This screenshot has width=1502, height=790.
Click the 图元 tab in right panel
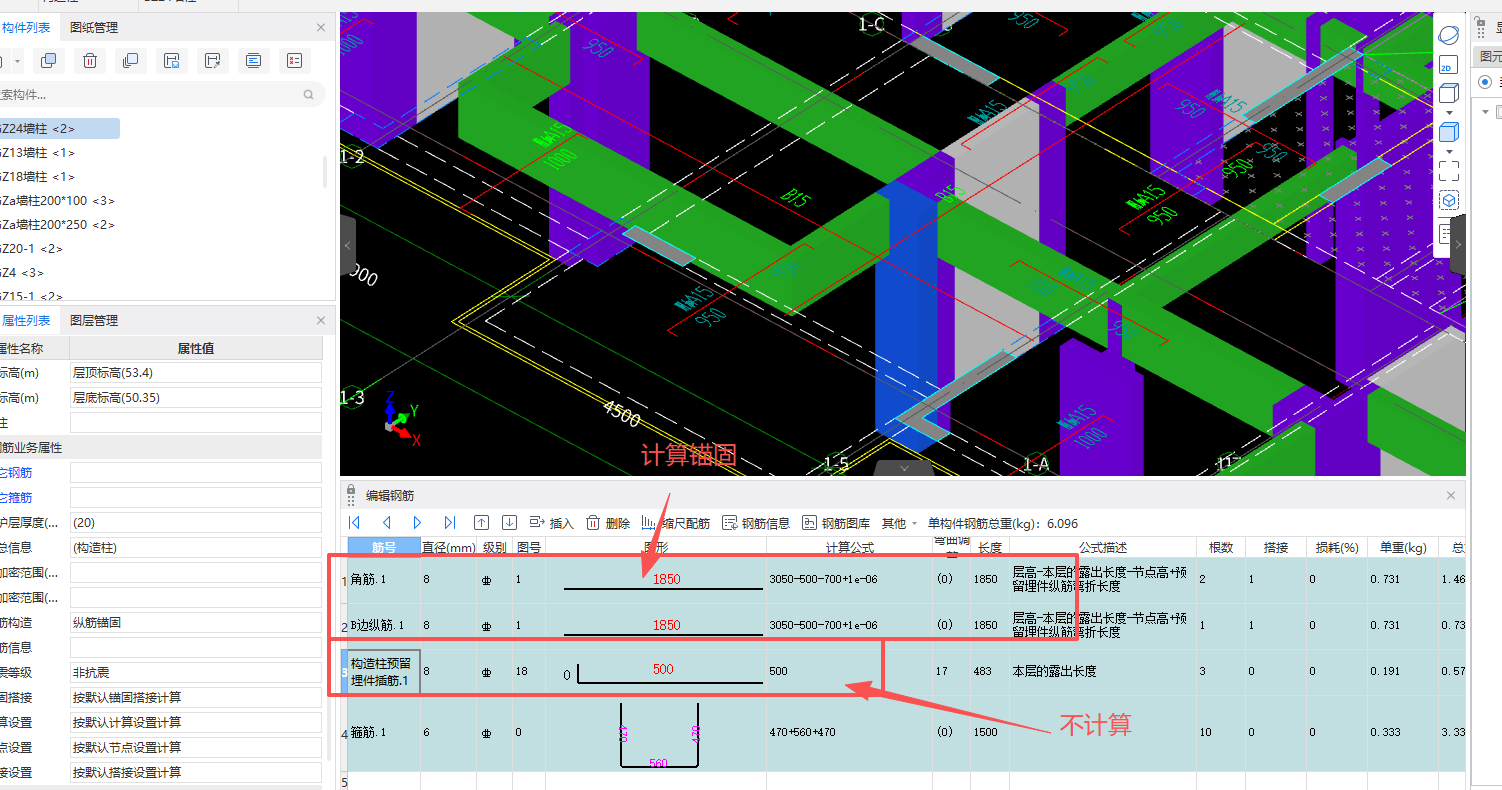1490,56
